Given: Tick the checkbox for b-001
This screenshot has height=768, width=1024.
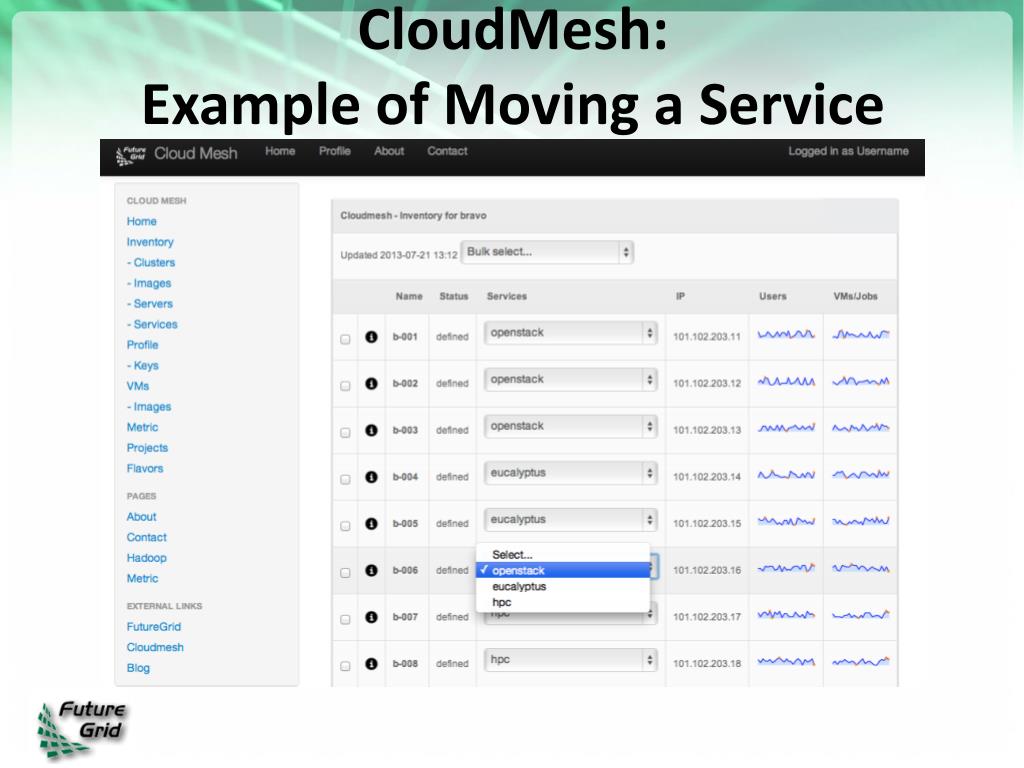Looking at the screenshot, I should (x=345, y=339).
